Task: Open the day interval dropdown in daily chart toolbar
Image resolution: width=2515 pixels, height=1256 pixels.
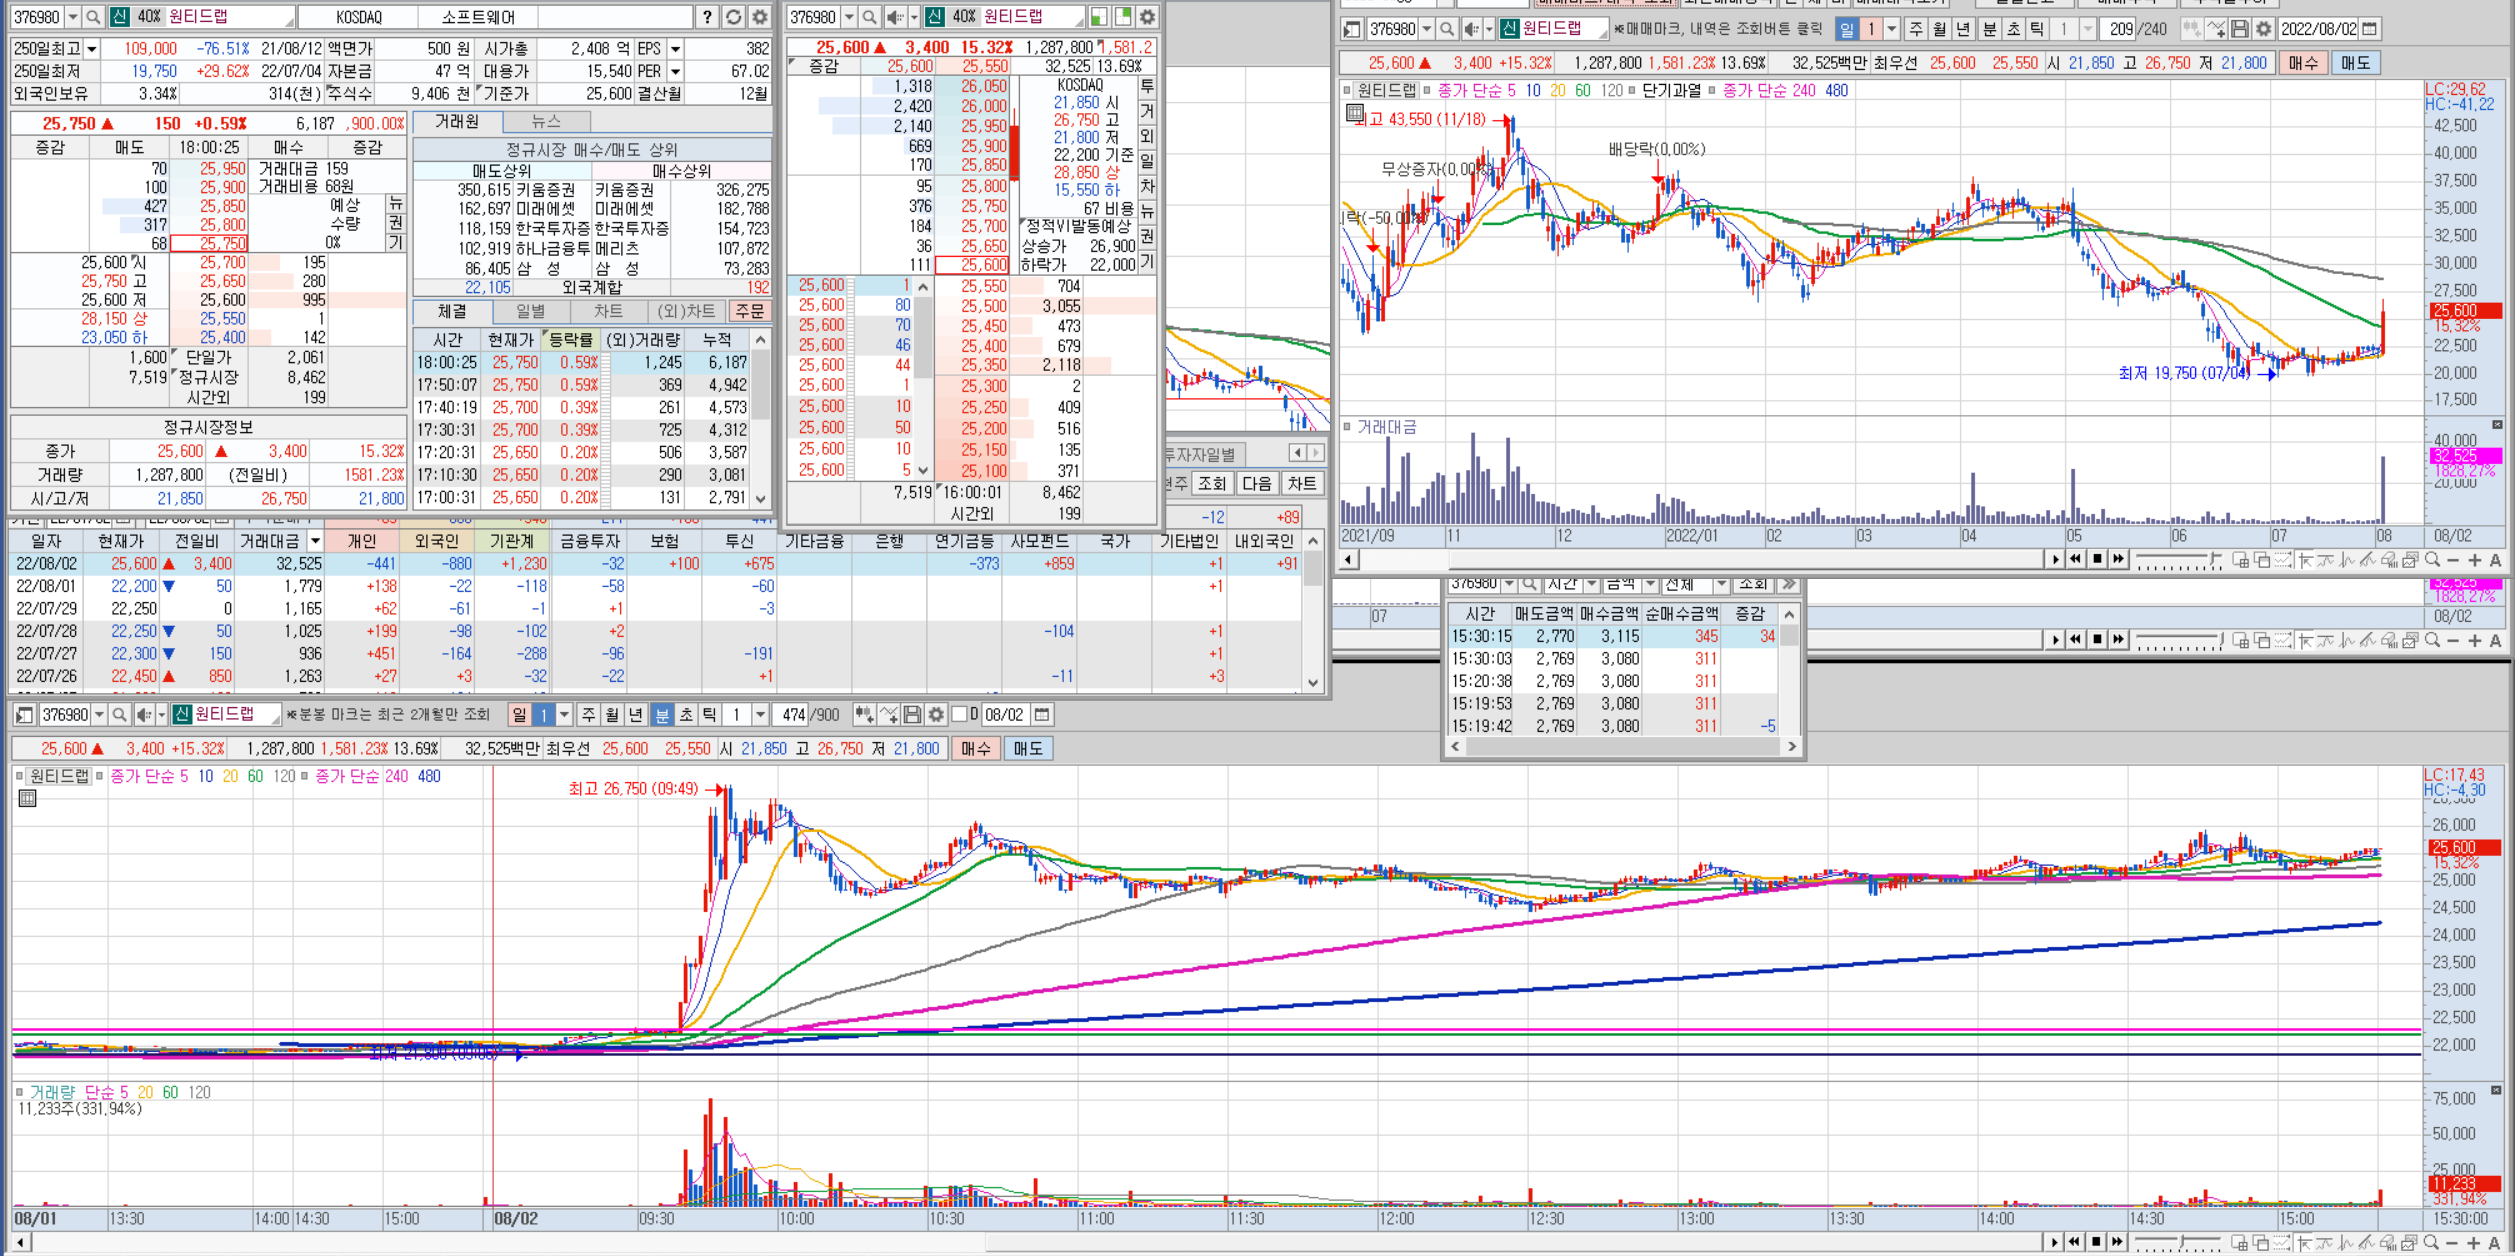Action: (x=1891, y=29)
